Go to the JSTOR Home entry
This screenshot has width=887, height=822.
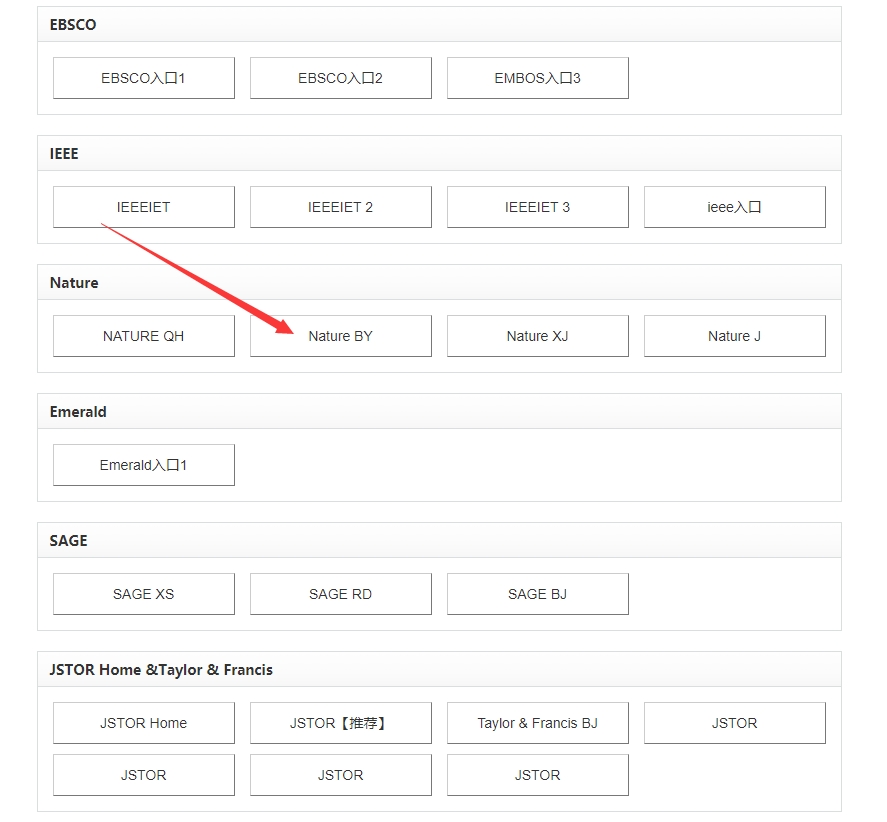[x=144, y=723]
